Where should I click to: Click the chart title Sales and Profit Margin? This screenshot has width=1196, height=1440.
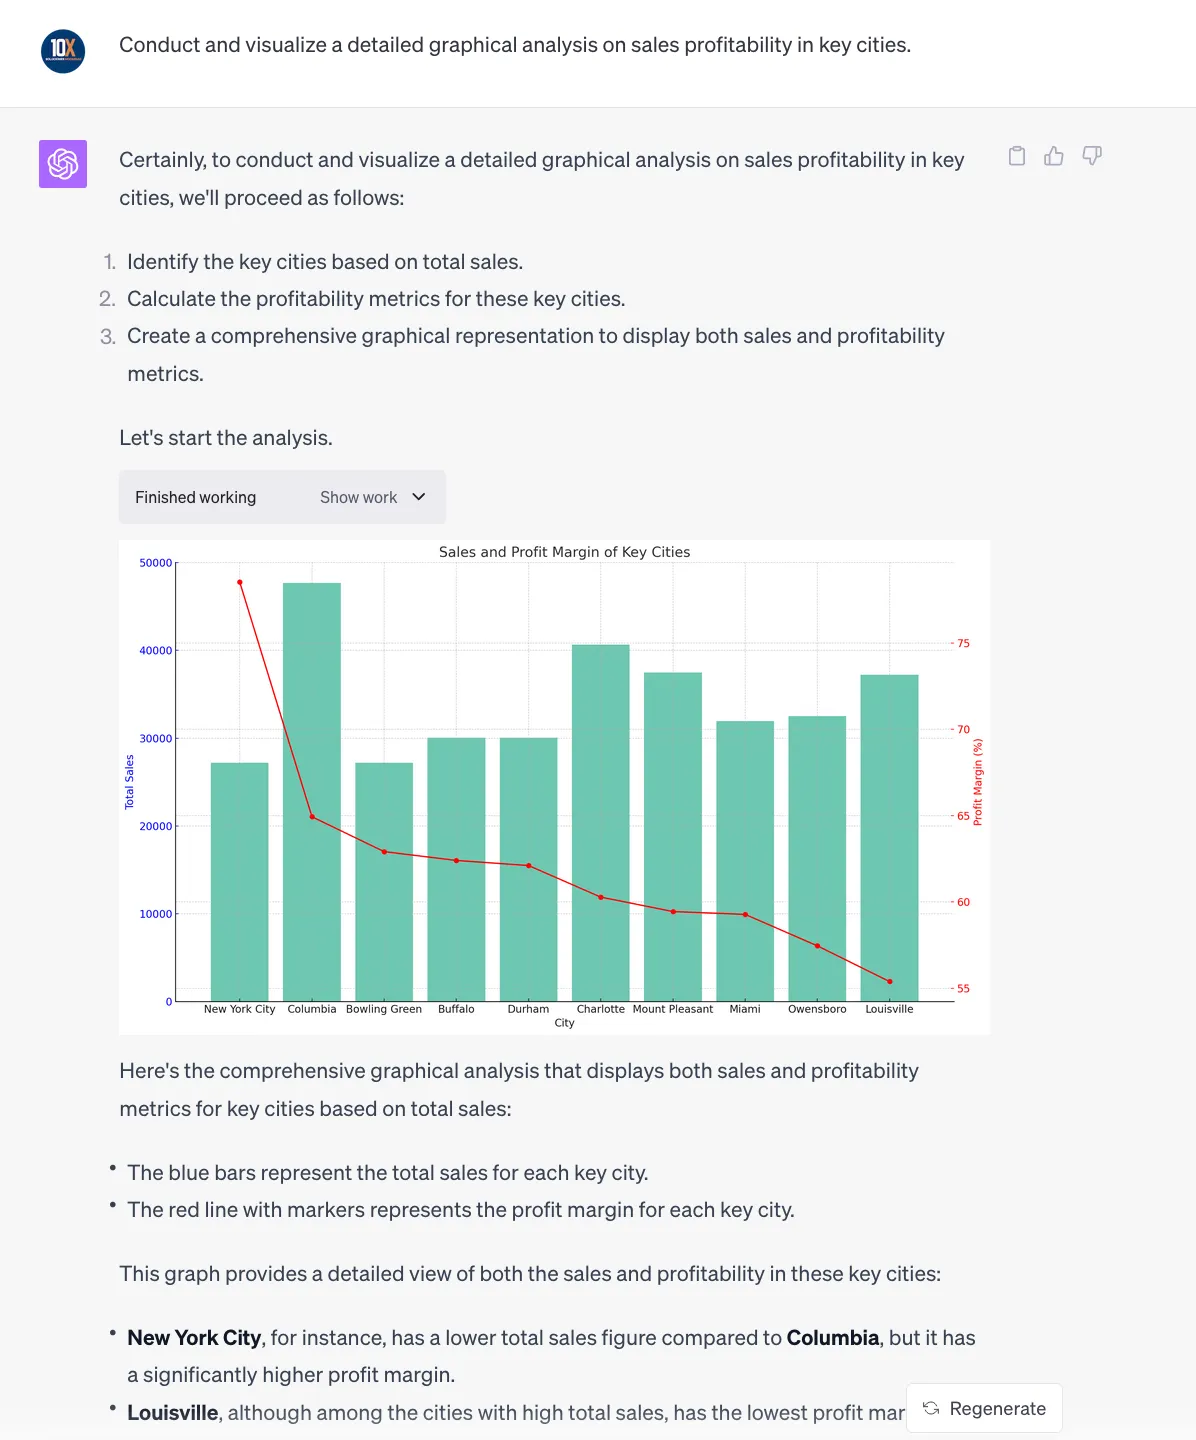pos(564,552)
